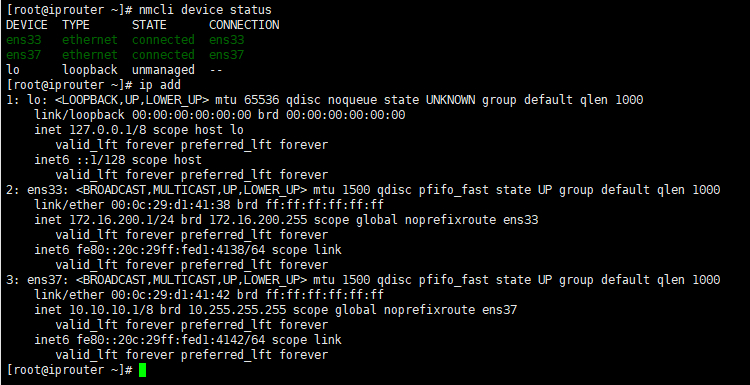Click the green terminal cursor block
Screen dimensions: 750x385
click(142, 370)
